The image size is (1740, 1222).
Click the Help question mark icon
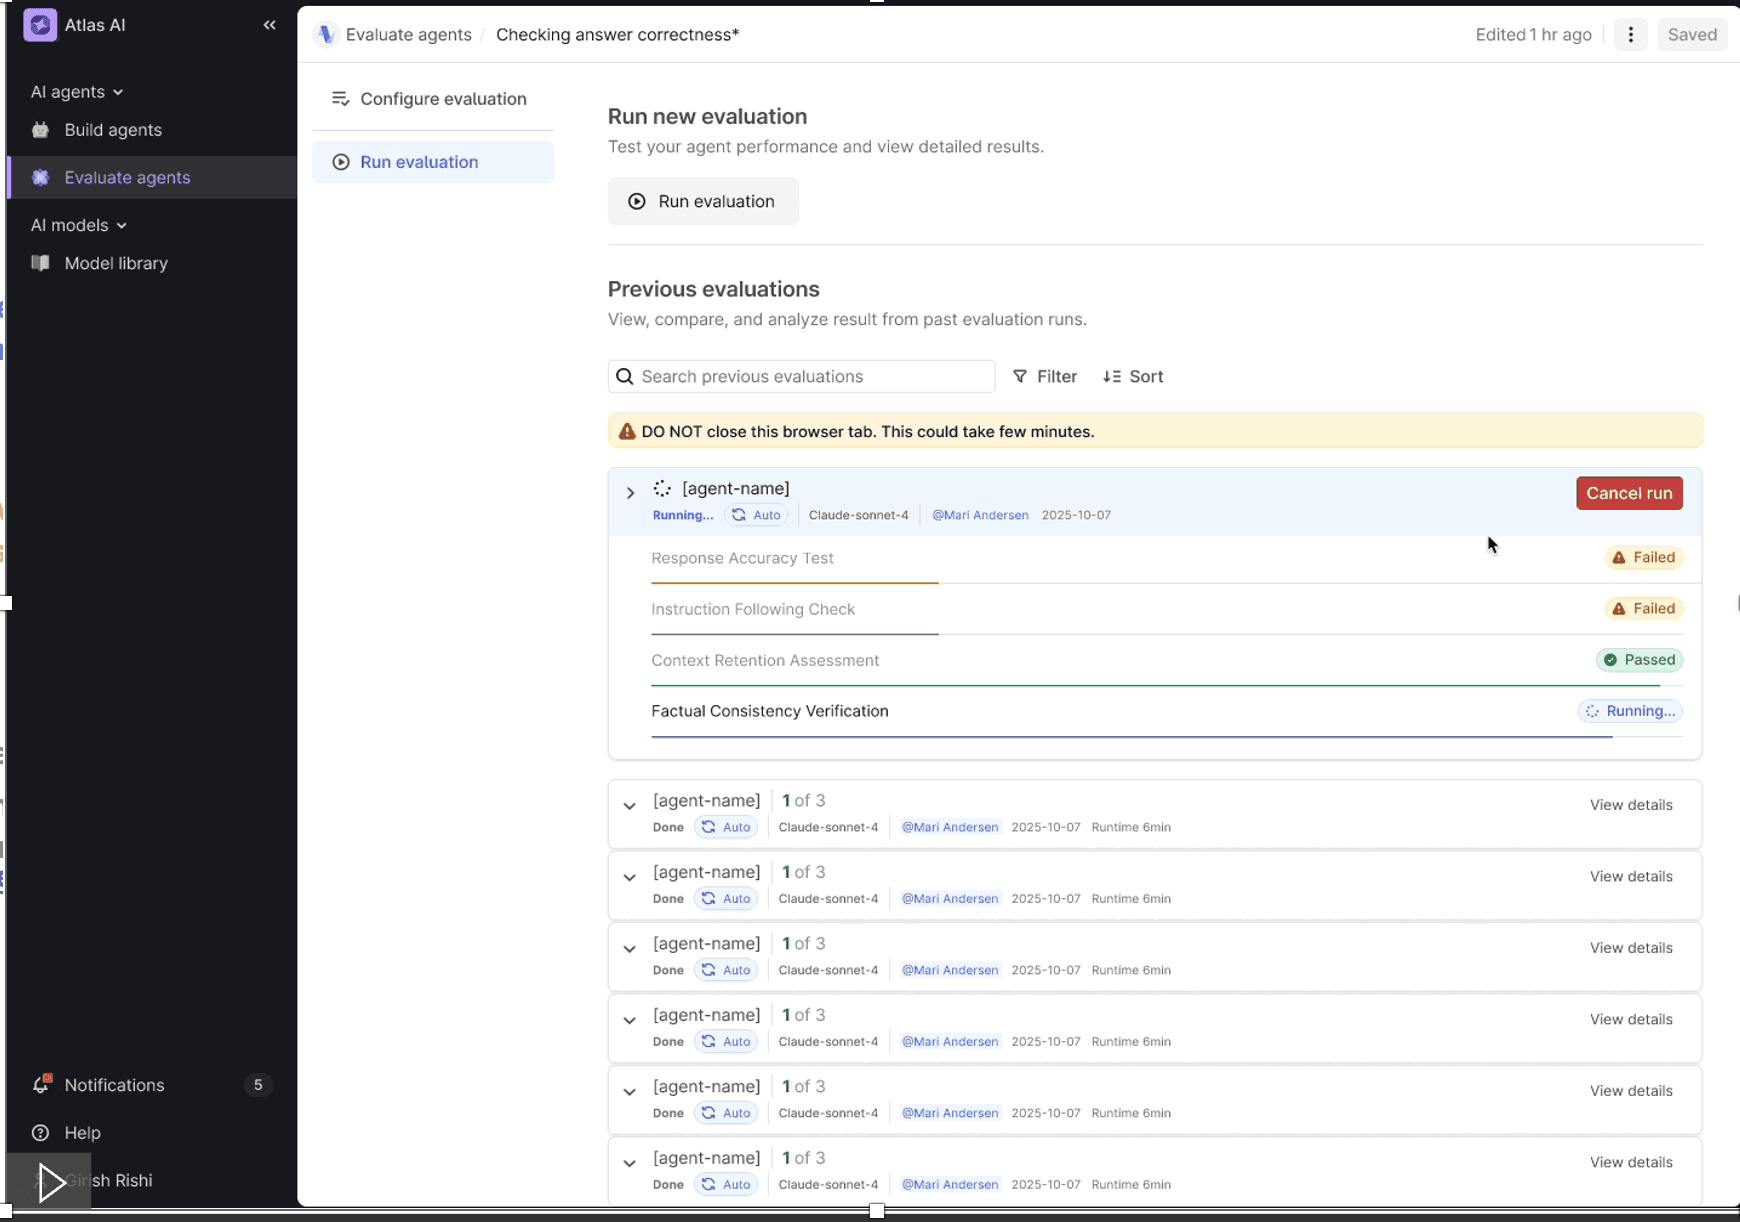click(x=41, y=1133)
